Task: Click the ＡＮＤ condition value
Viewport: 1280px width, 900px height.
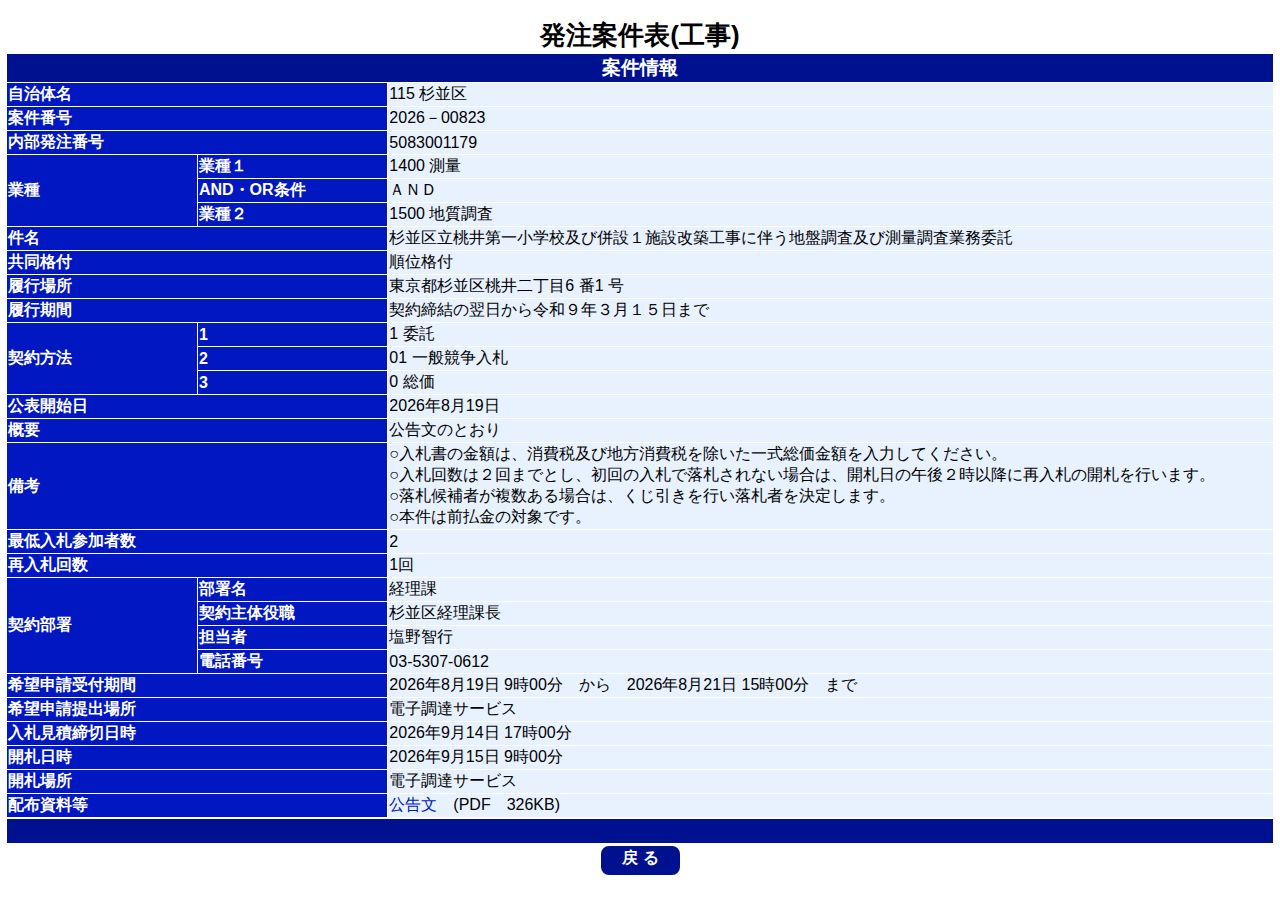Action: pos(413,190)
